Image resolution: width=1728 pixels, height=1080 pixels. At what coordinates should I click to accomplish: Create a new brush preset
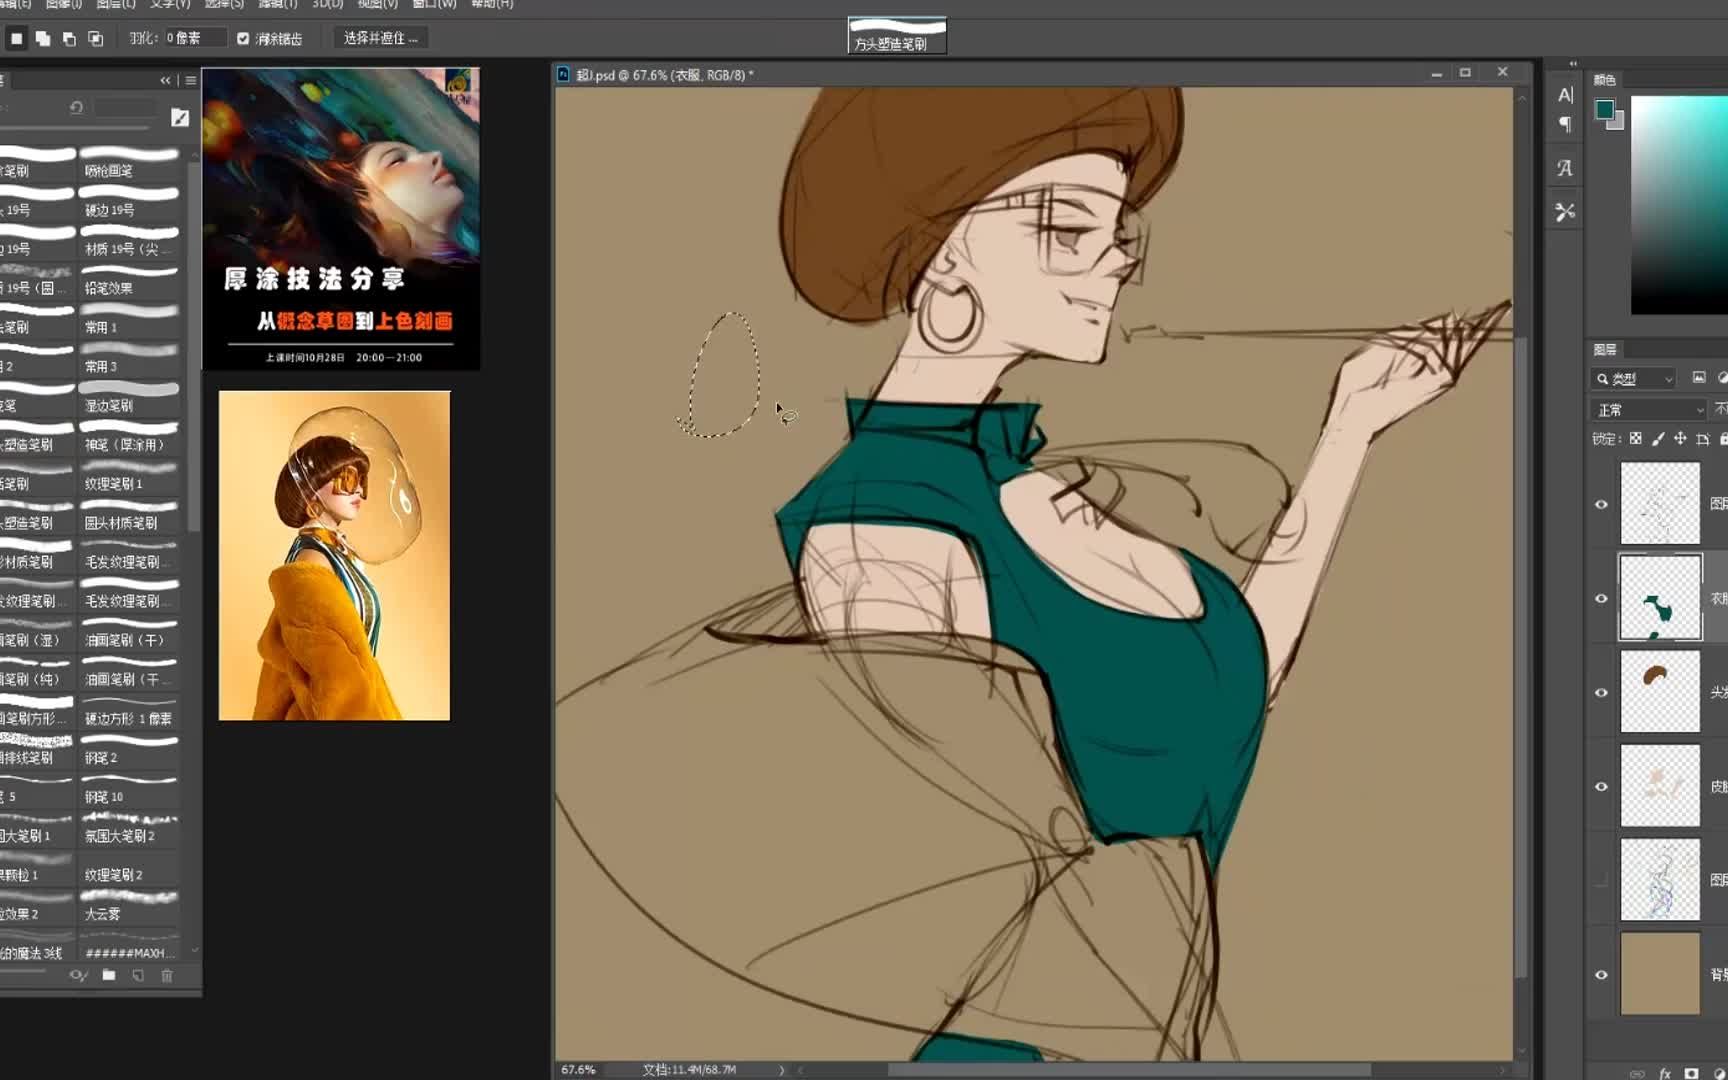coord(138,975)
